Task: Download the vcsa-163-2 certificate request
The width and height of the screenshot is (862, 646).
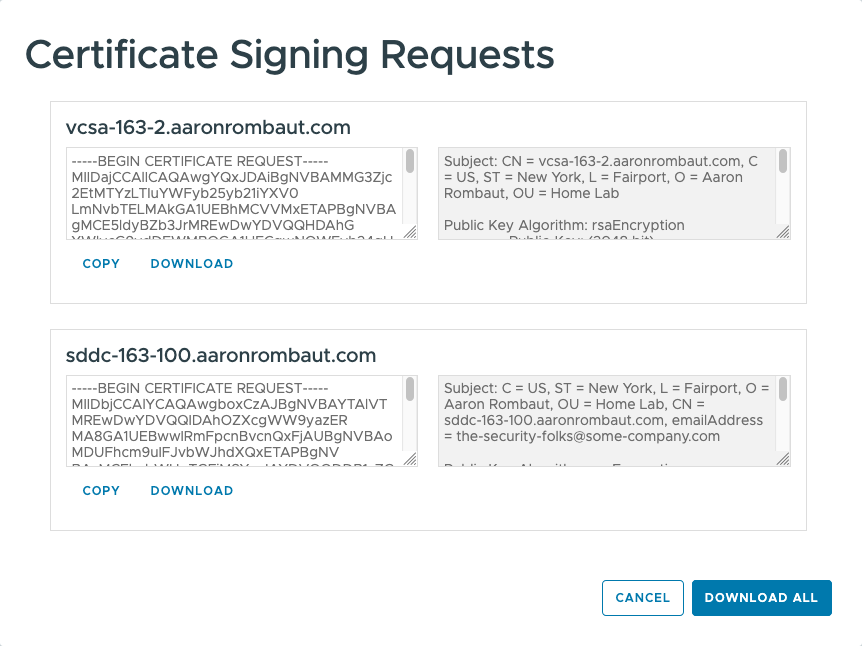Action: 192,264
